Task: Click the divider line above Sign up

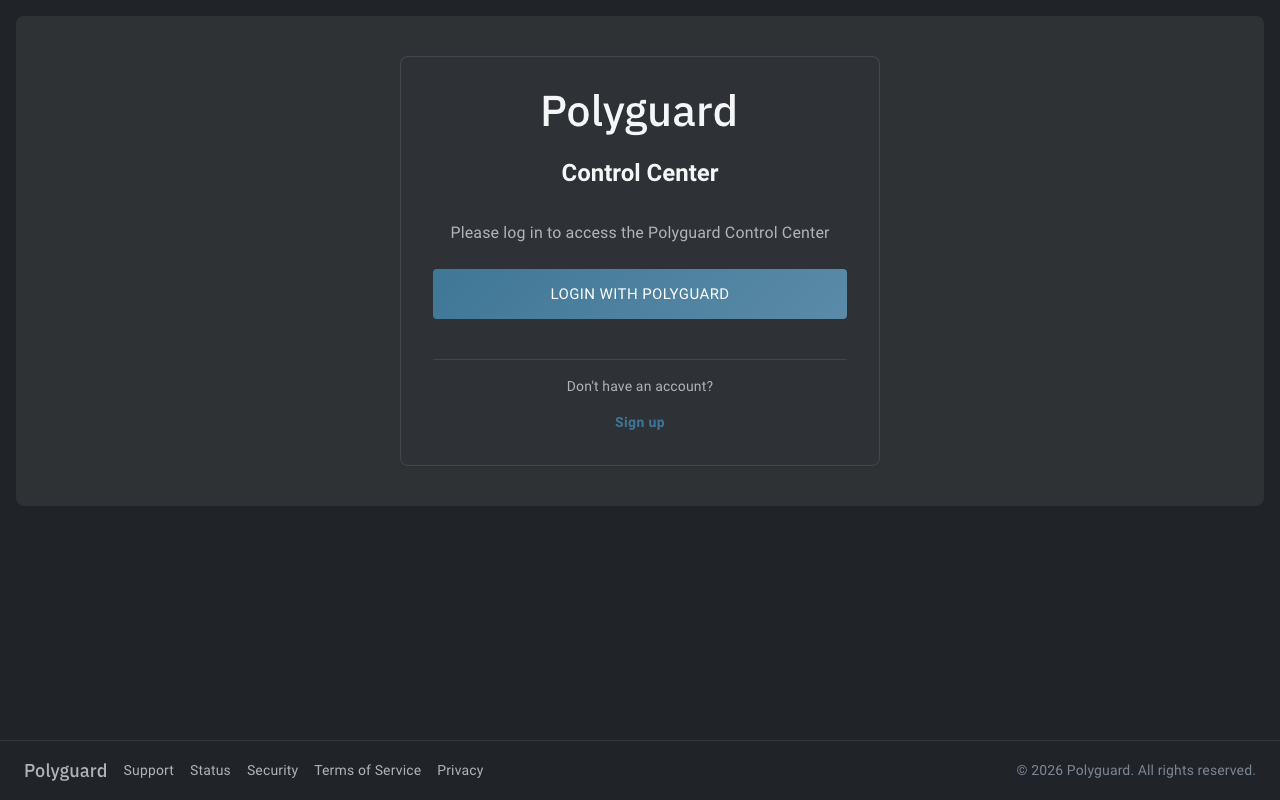Action: 639,361
